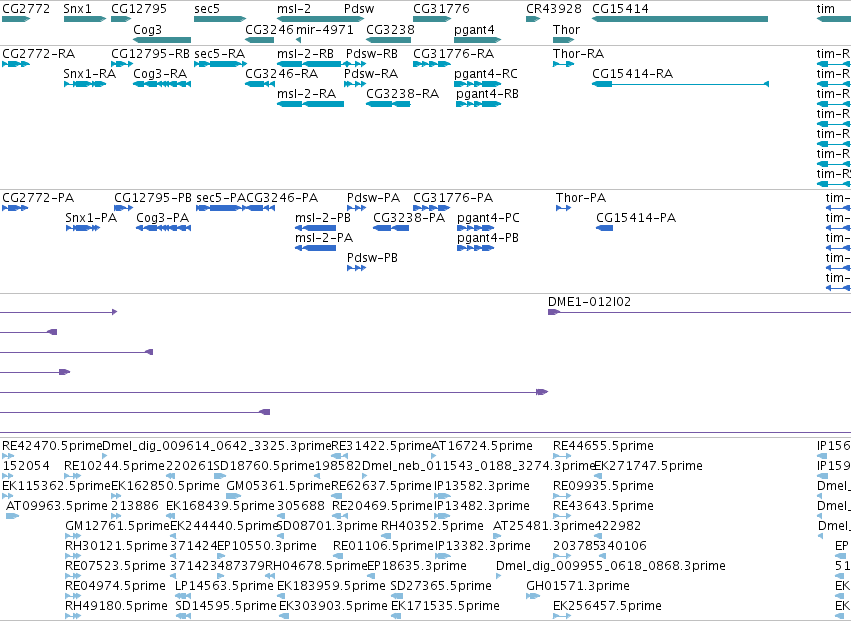Click the Cog3-PA protein glyph
851x621 pixels.
pos(163,228)
